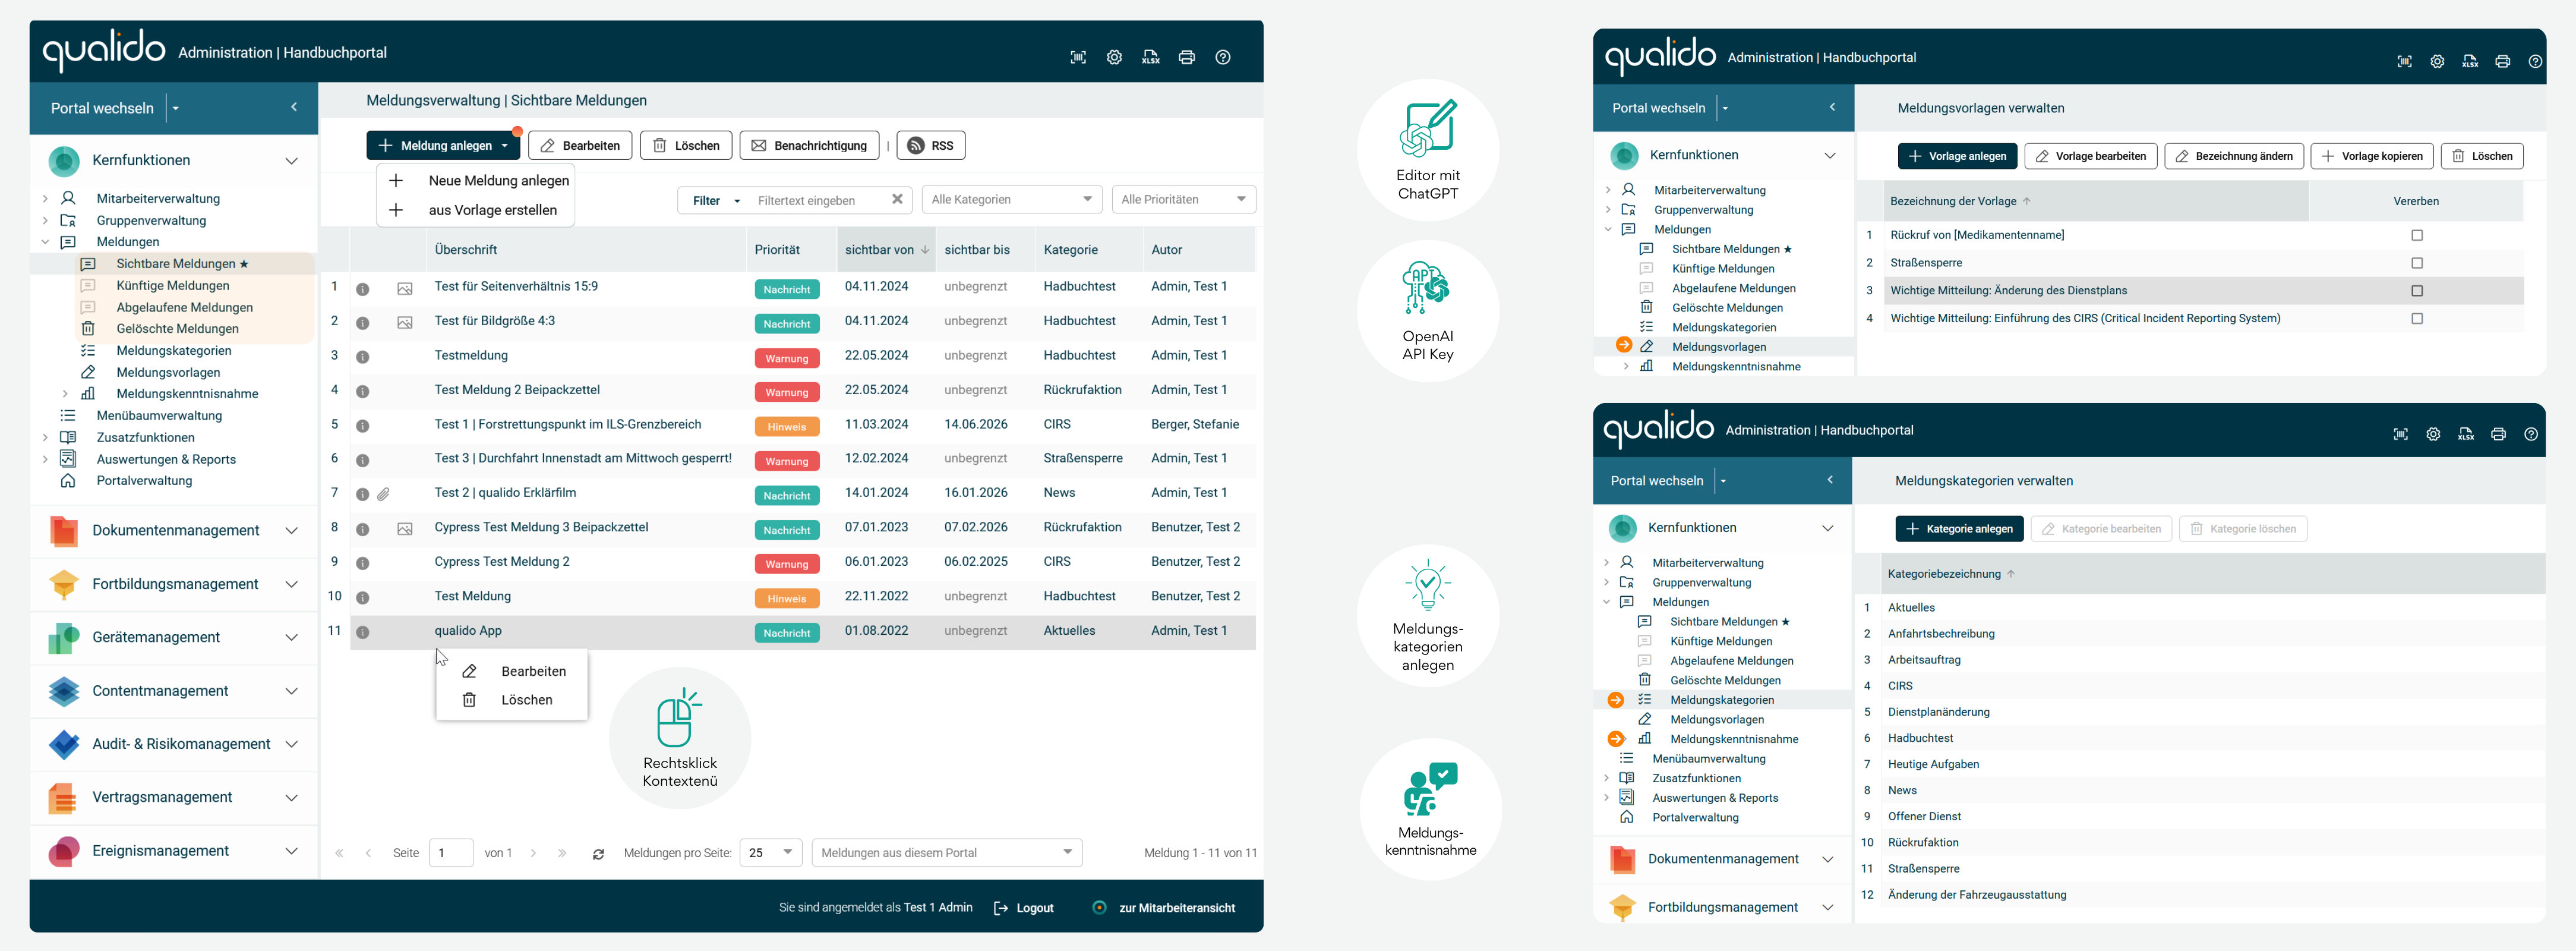Collapse the Kernfunktionen section chevron
Image resolution: width=2576 pixels, height=951 pixels.
pos(291,160)
